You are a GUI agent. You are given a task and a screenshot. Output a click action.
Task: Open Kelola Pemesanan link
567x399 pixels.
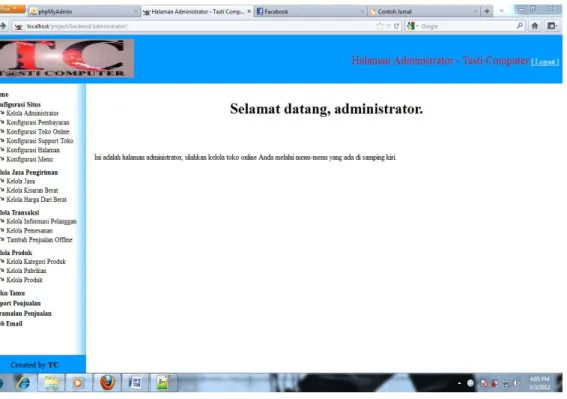click(x=29, y=230)
